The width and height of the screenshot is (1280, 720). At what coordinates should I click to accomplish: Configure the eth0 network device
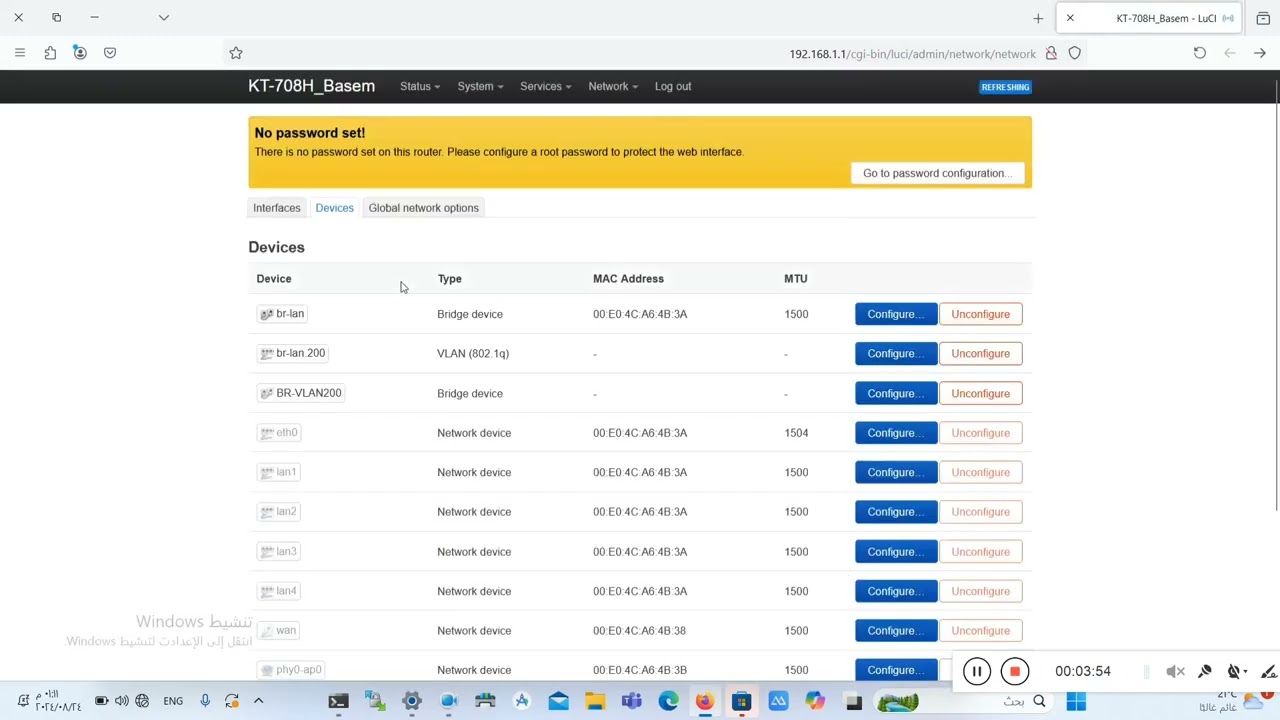coord(896,433)
